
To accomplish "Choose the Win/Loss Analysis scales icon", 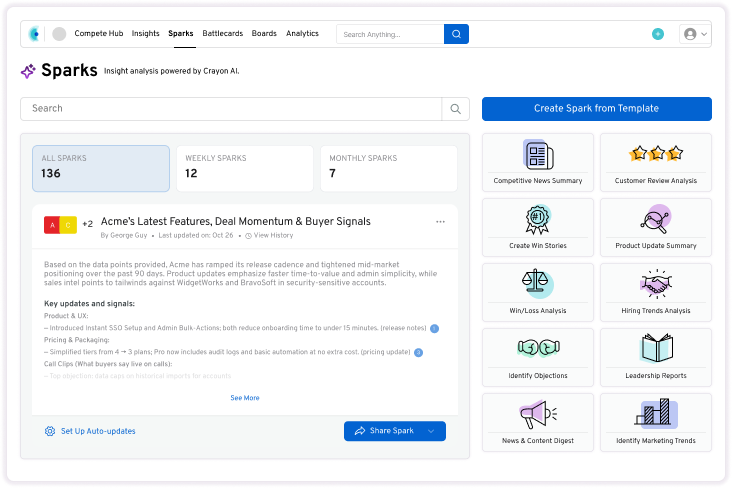I will pos(538,284).
